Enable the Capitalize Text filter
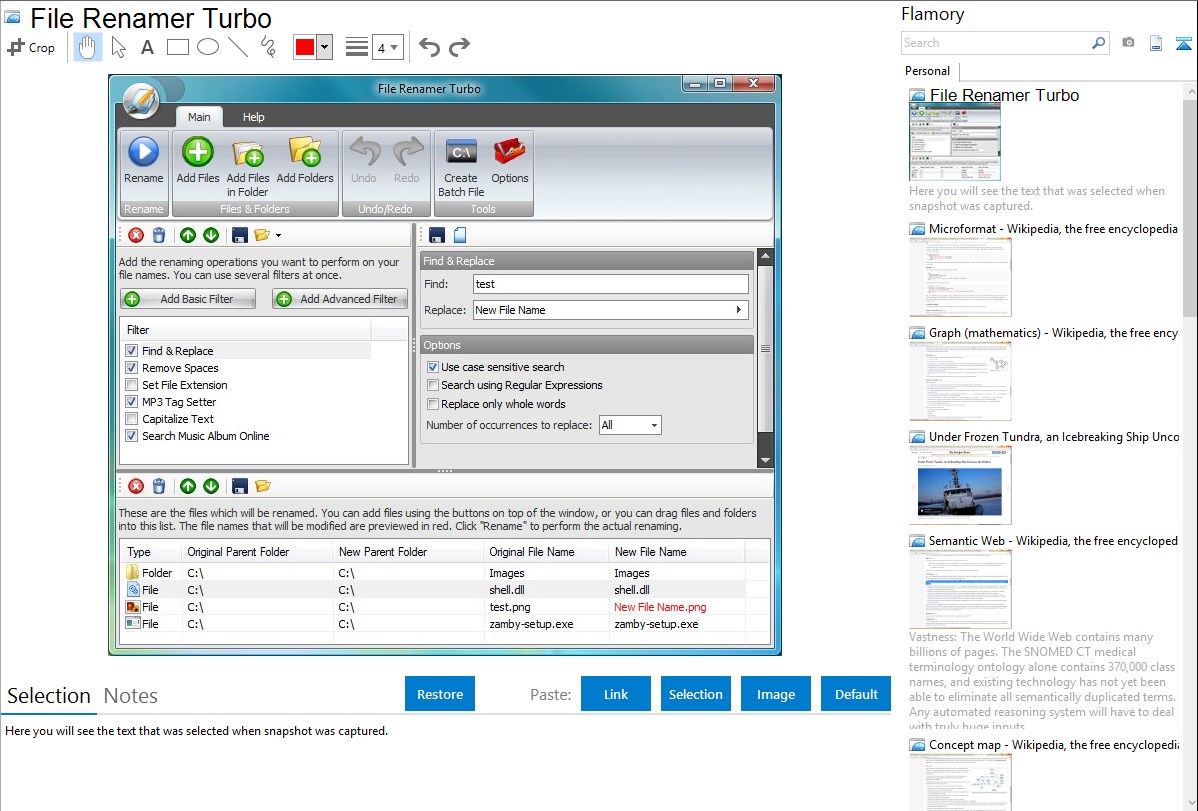This screenshot has height=811, width=1198. [131, 418]
